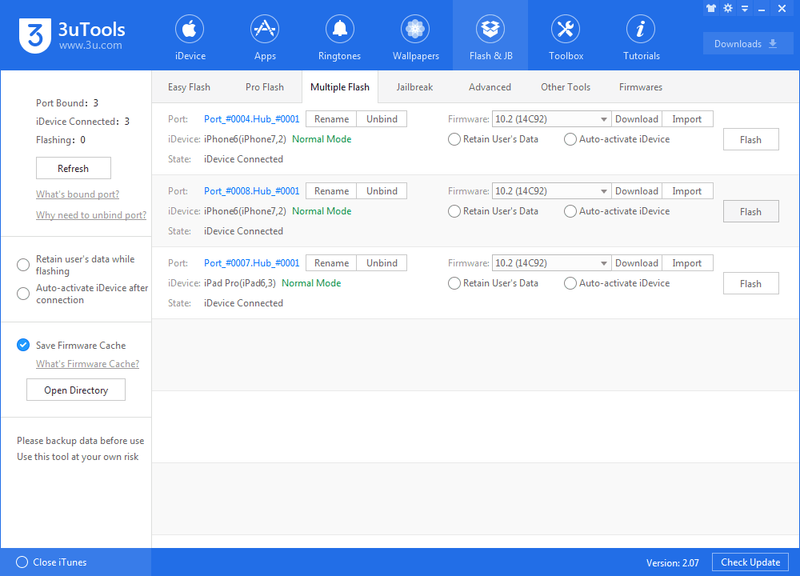The height and width of the screenshot is (576, 800).
Task: Expand firmware dropdown for Port_#0007
Action: (x=604, y=263)
